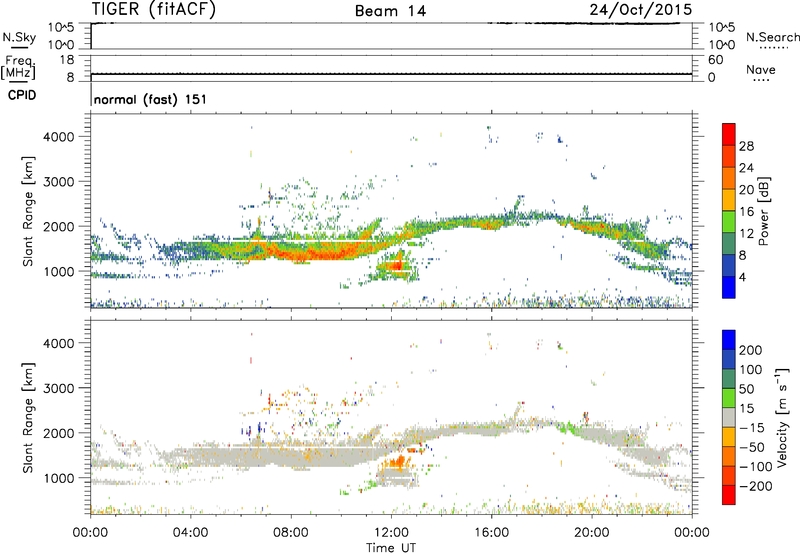Screen dimensions: 800x554
Task: Click the "60" tick on the Nave axis
Action: click(x=715, y=60)
